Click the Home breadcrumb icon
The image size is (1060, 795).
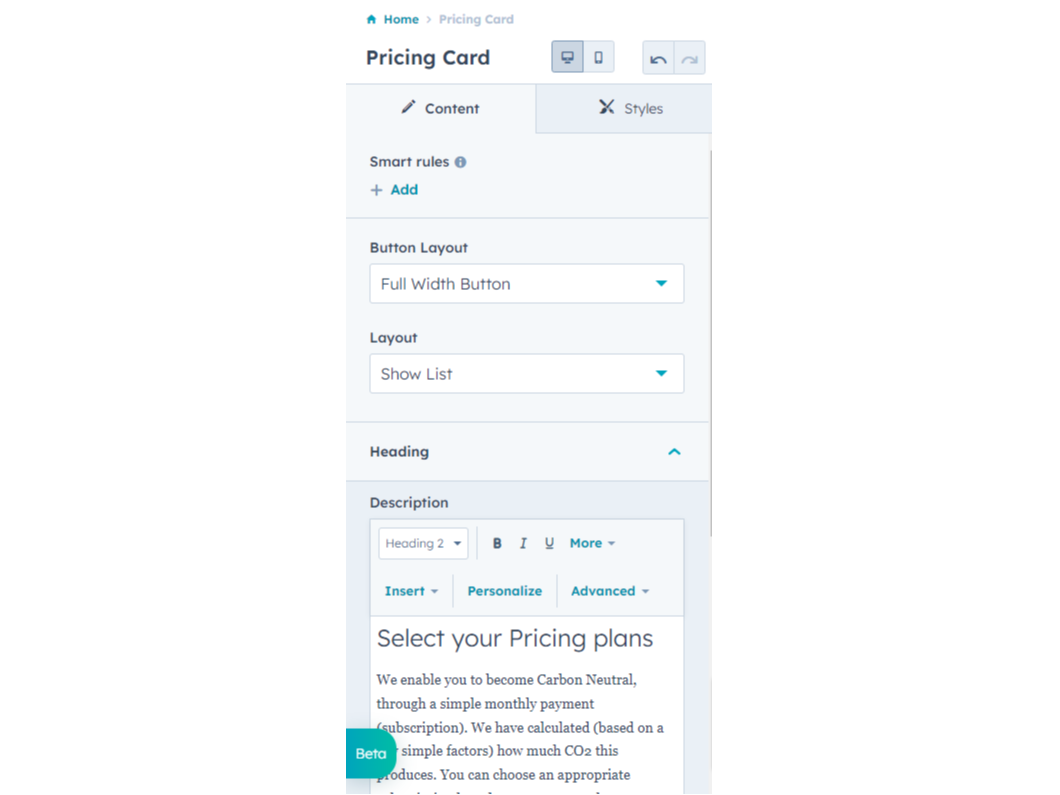pos(372,19)
